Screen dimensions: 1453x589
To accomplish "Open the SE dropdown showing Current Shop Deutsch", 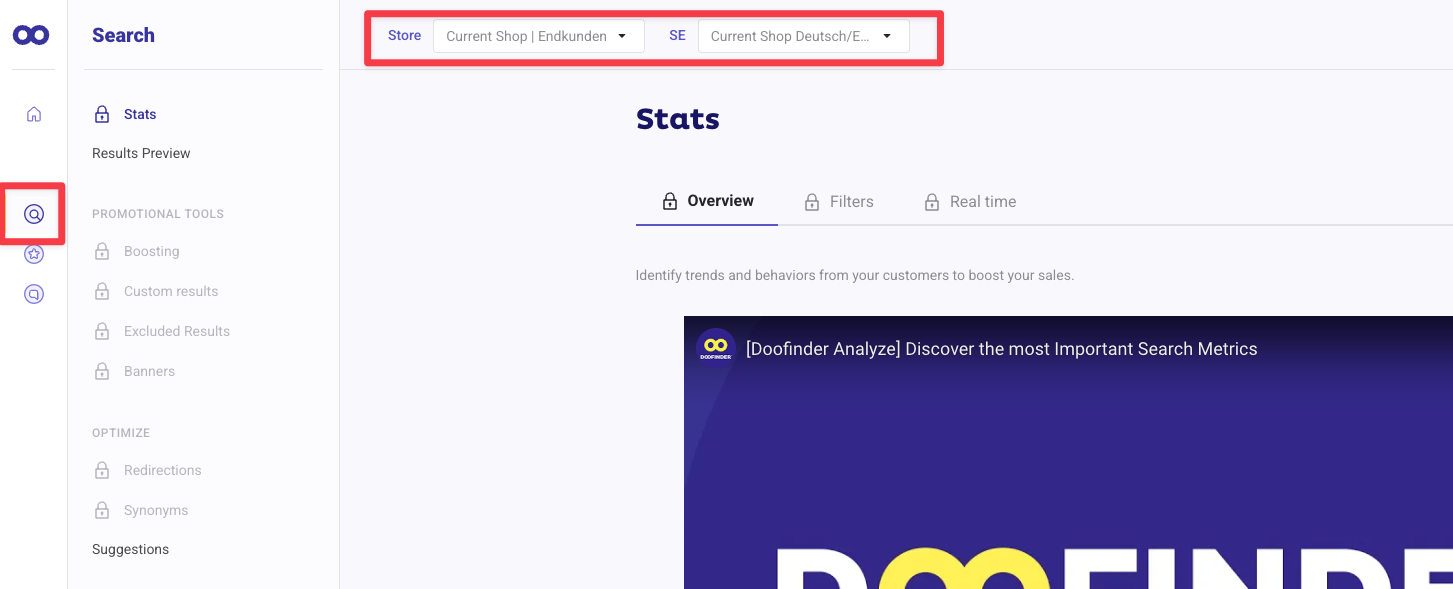I will coord(803,36).
